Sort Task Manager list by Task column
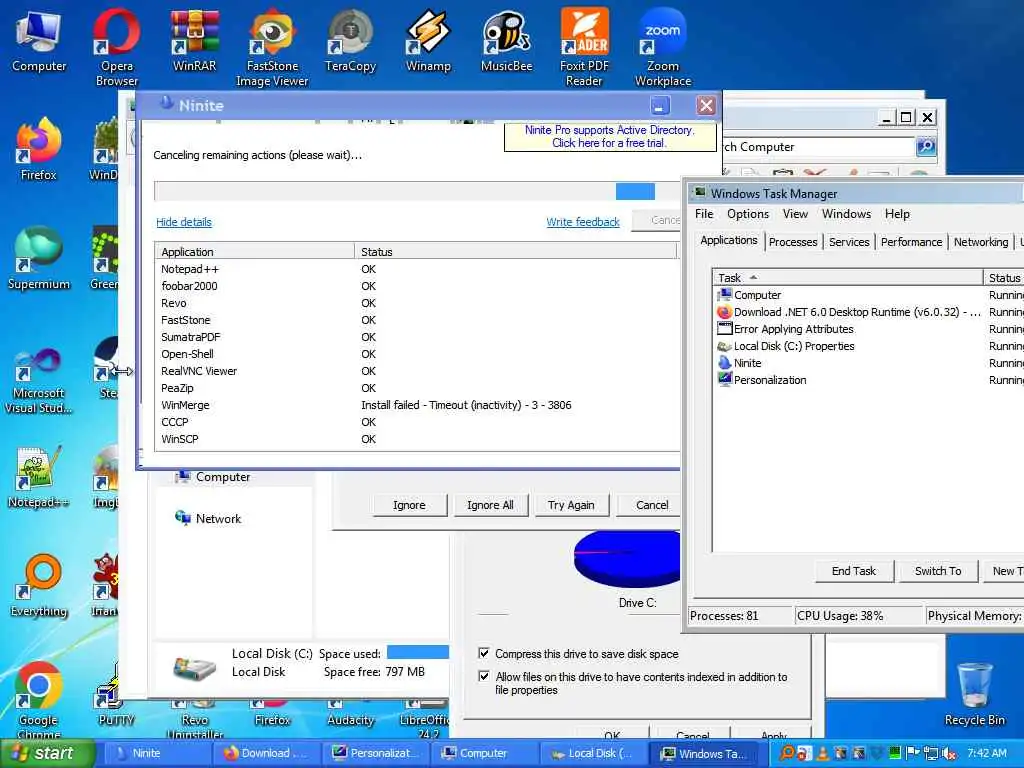Screen dimensions: 1024x768 coord(848,278)
